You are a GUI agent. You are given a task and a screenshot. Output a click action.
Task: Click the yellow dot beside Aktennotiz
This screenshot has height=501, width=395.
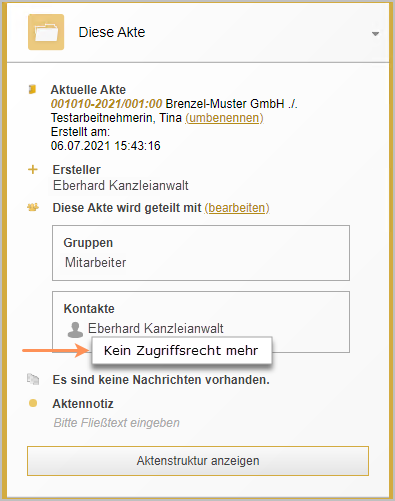click(x=33, y=403)
